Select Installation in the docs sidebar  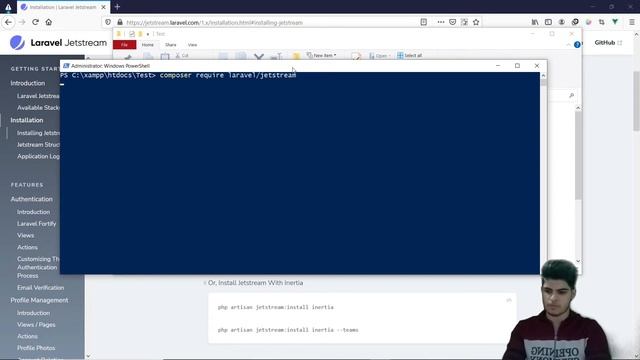27,120
